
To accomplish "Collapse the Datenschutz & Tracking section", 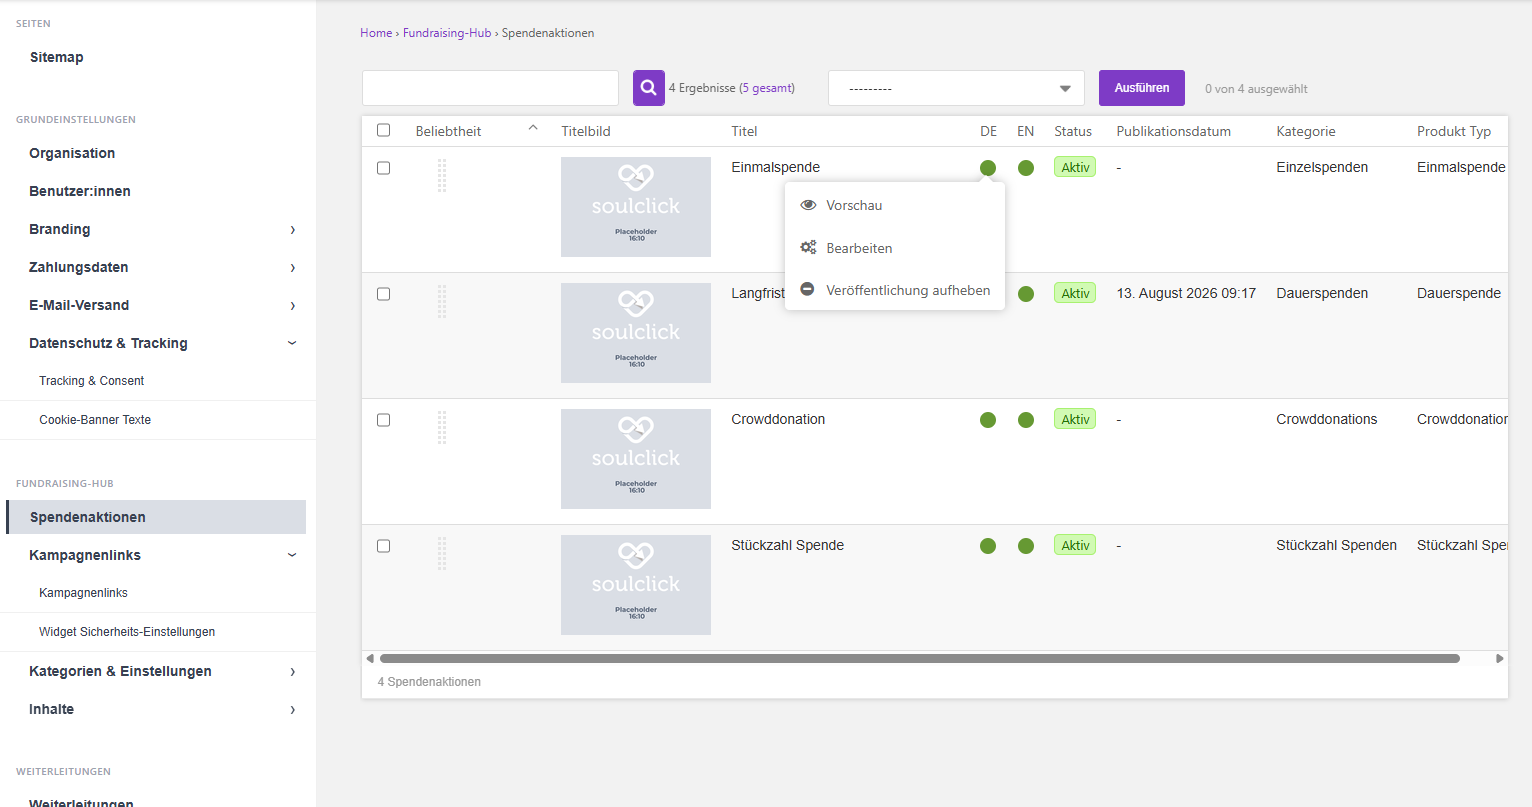I will [292, 343].
